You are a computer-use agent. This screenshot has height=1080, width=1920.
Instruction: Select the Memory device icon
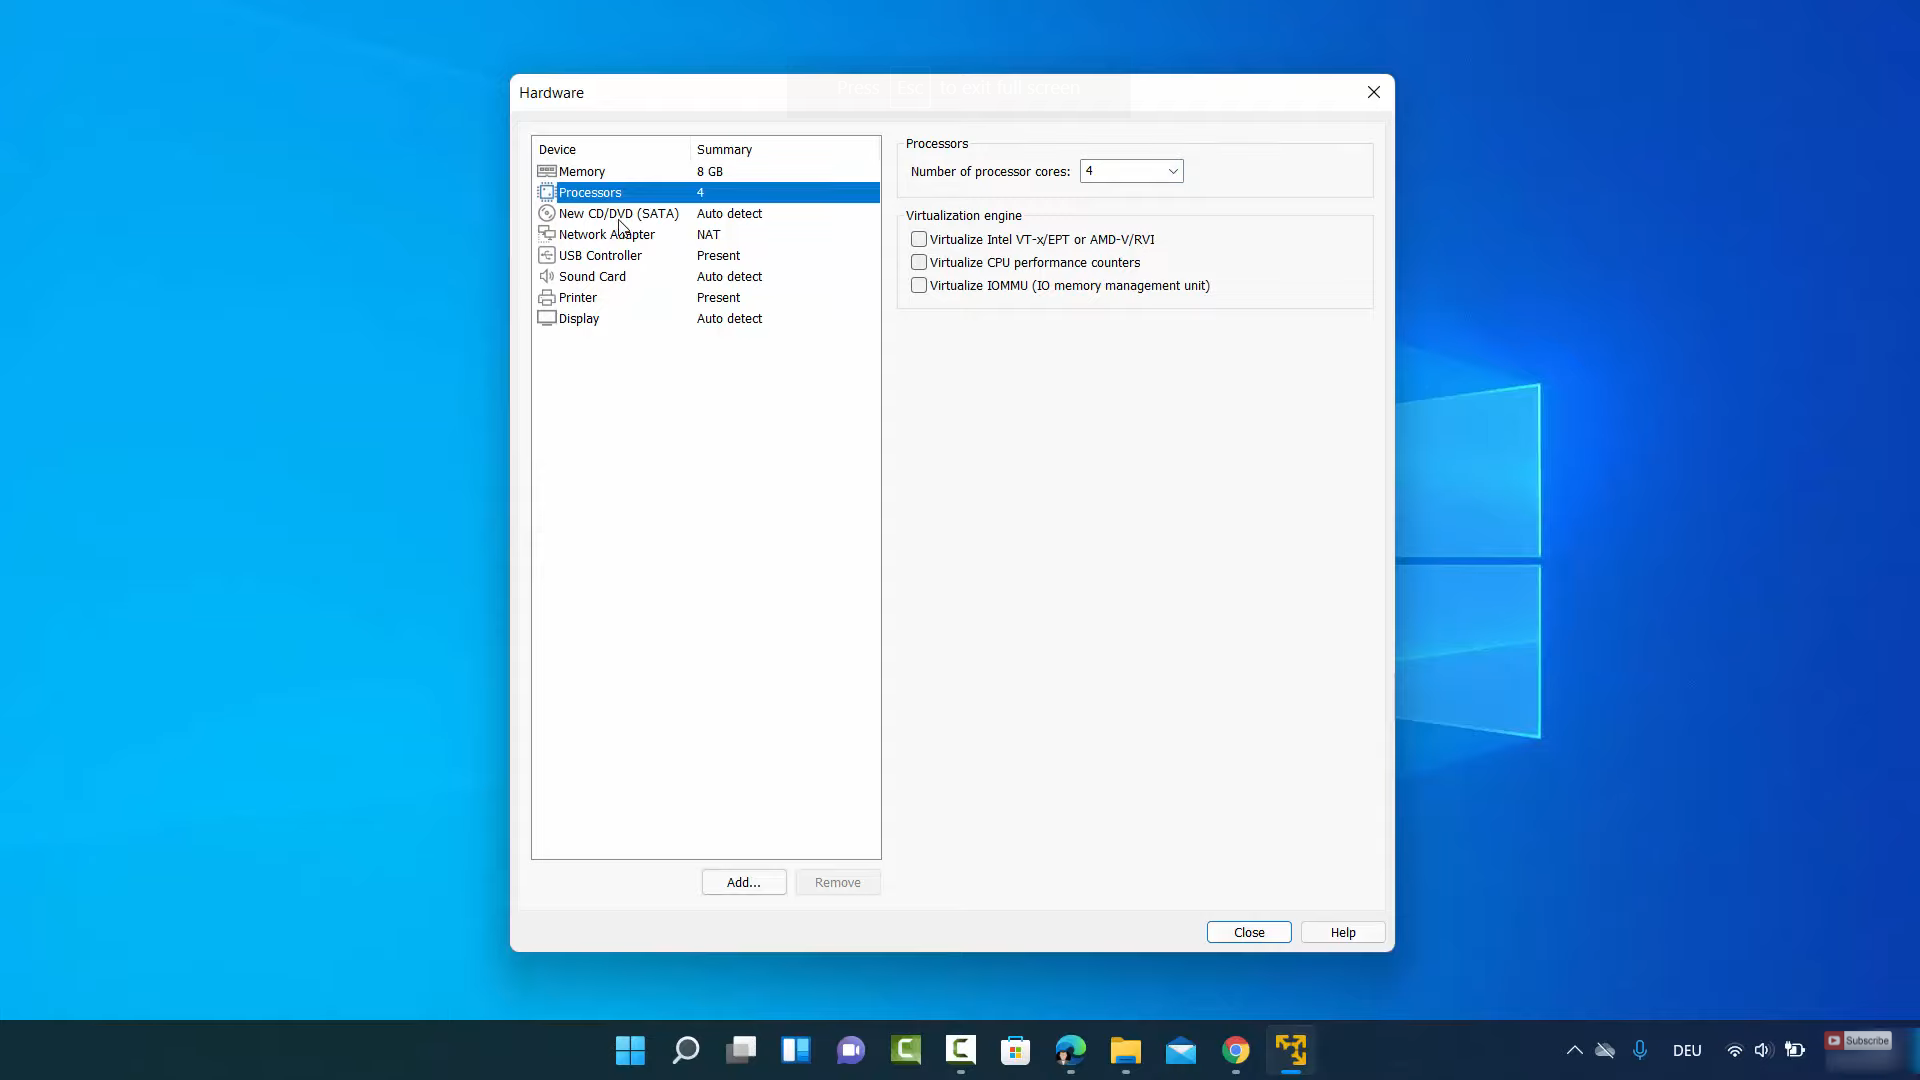click(547, 171)
